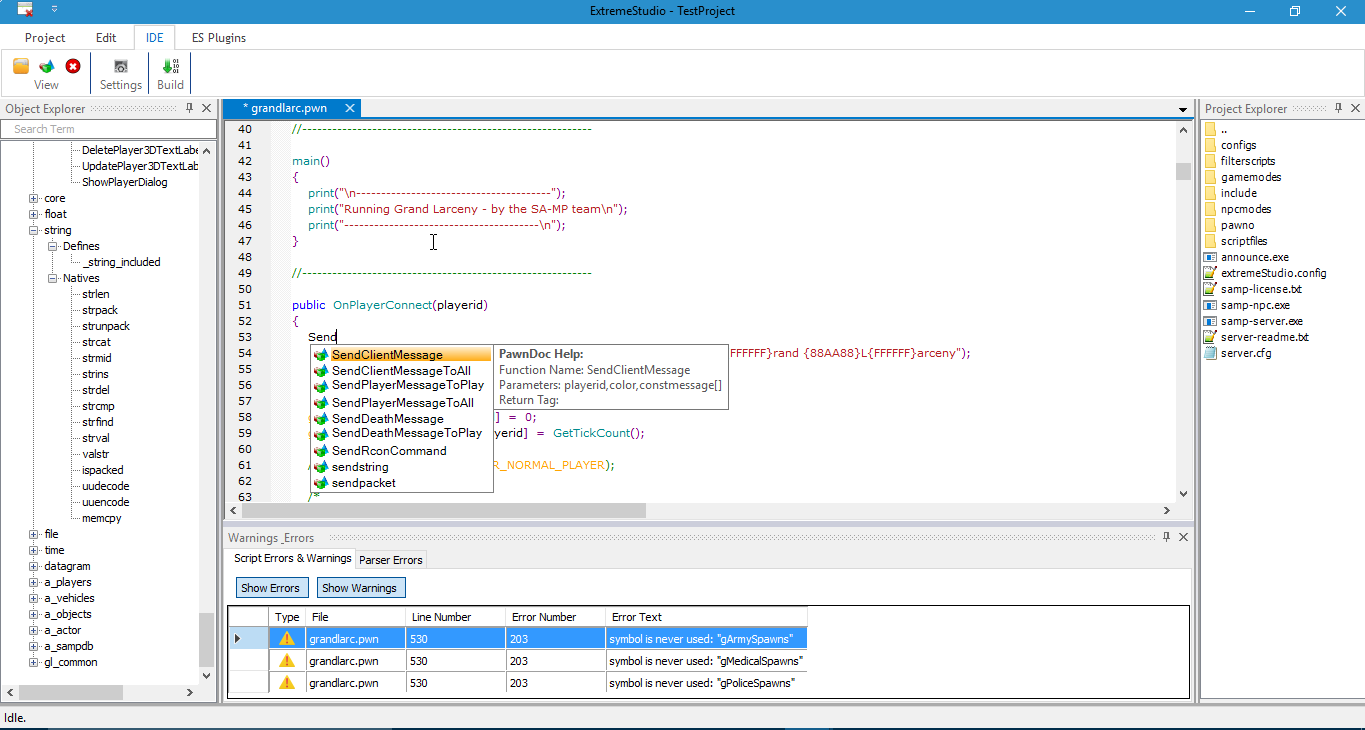
Task: Open the gamemodes folder in Project Explorer
Action: point(1250,177)
